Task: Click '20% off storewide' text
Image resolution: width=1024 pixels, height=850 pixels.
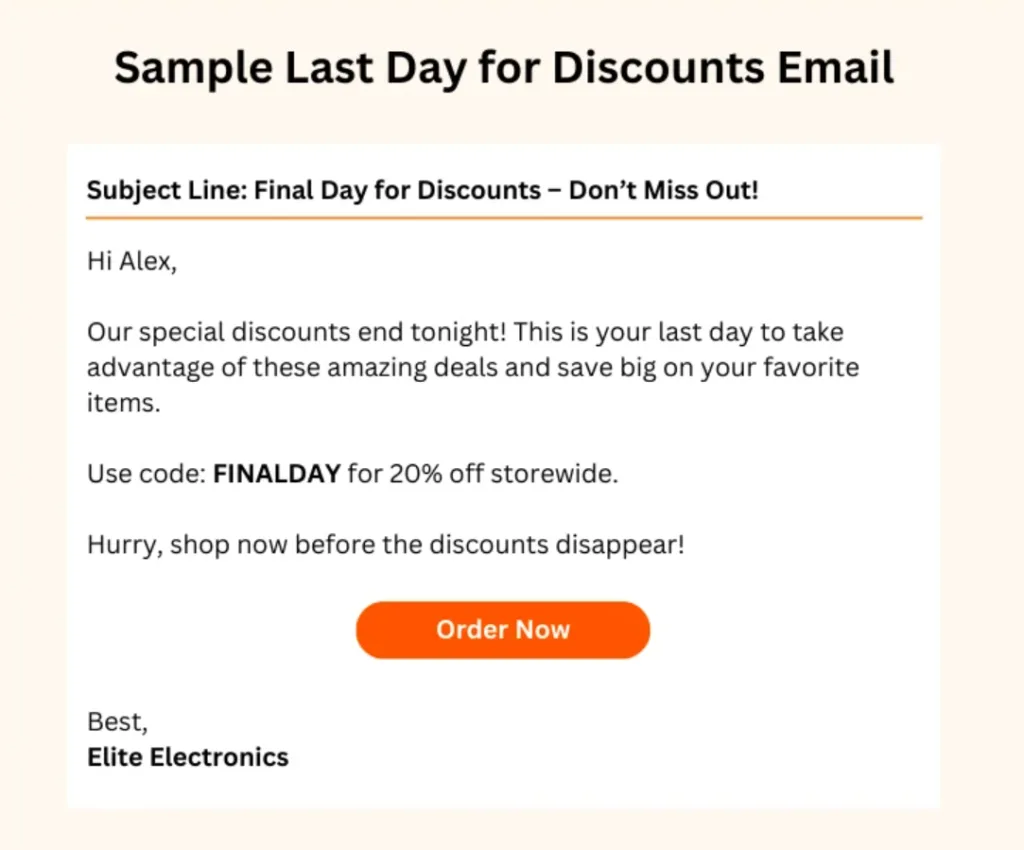Action: [504, 473]
